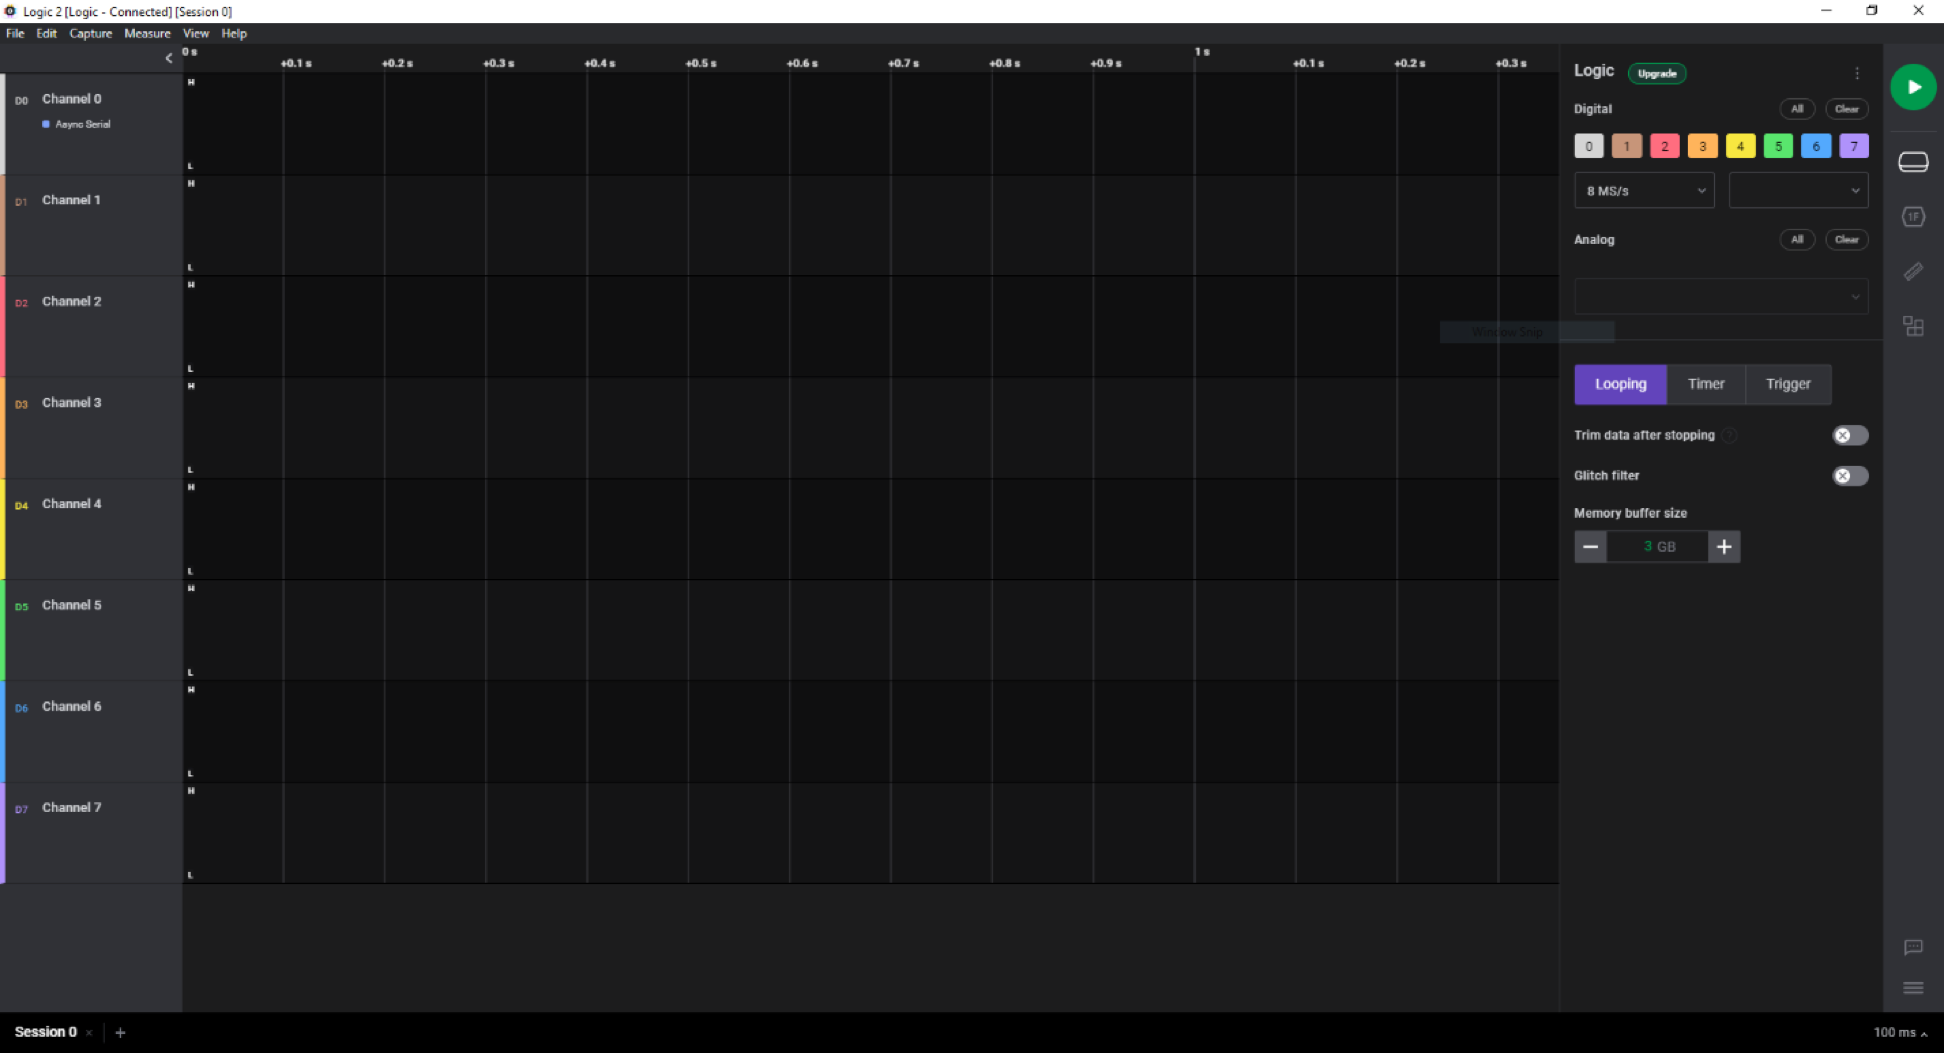Toggle digital channel 6
This screenshot has width=1944, height=1053.
[1816, 146]
